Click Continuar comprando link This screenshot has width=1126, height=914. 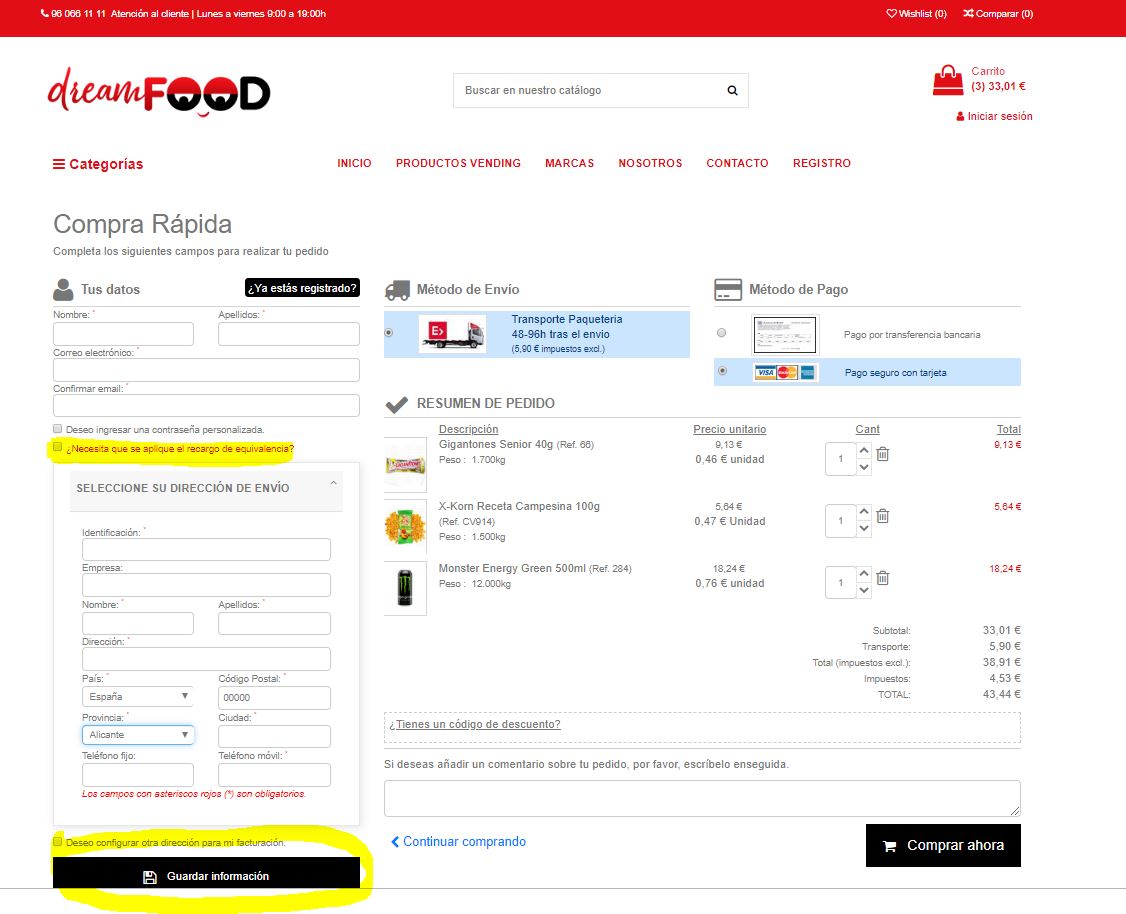(458, 841)
